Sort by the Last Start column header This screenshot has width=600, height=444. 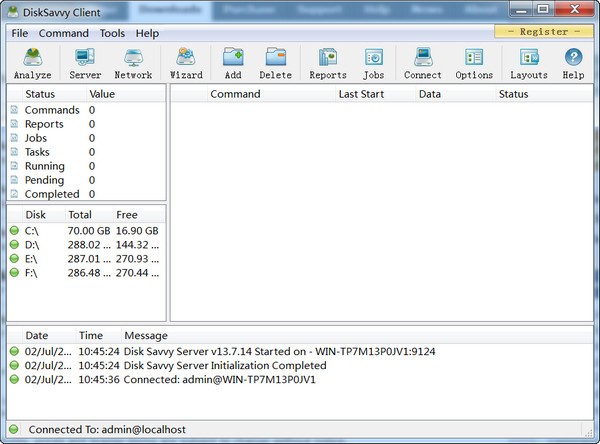point(362,94)
